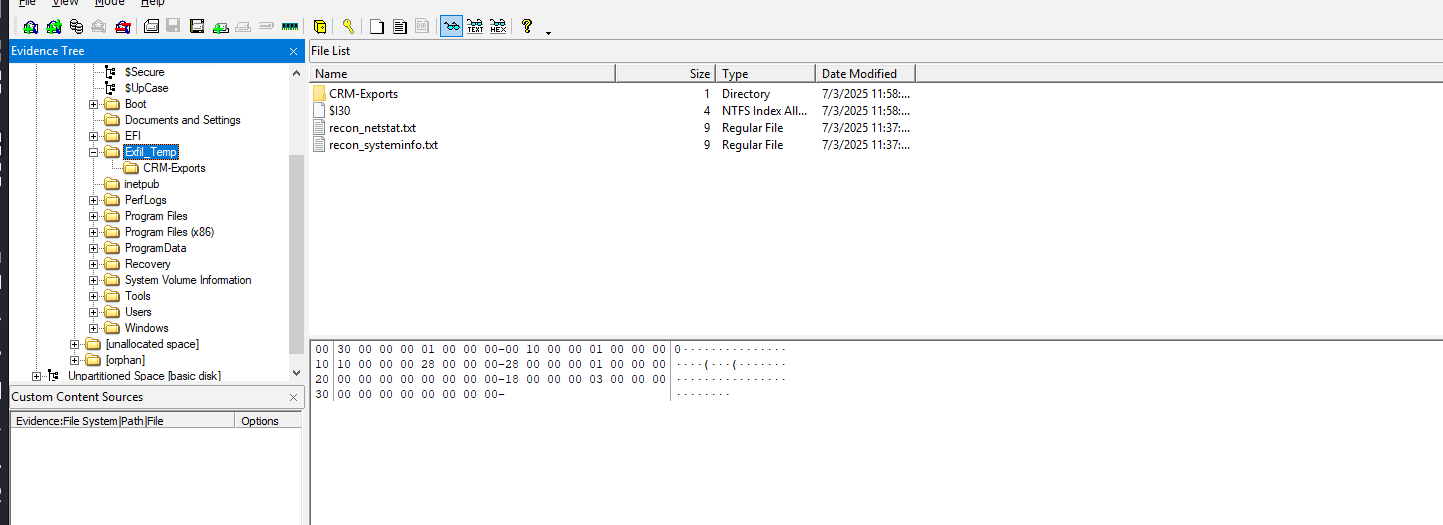Click the yellow Obtain Protected Files icon
Image resolution: width=1443 pixels, height=525 pixels.
point(320,27)
